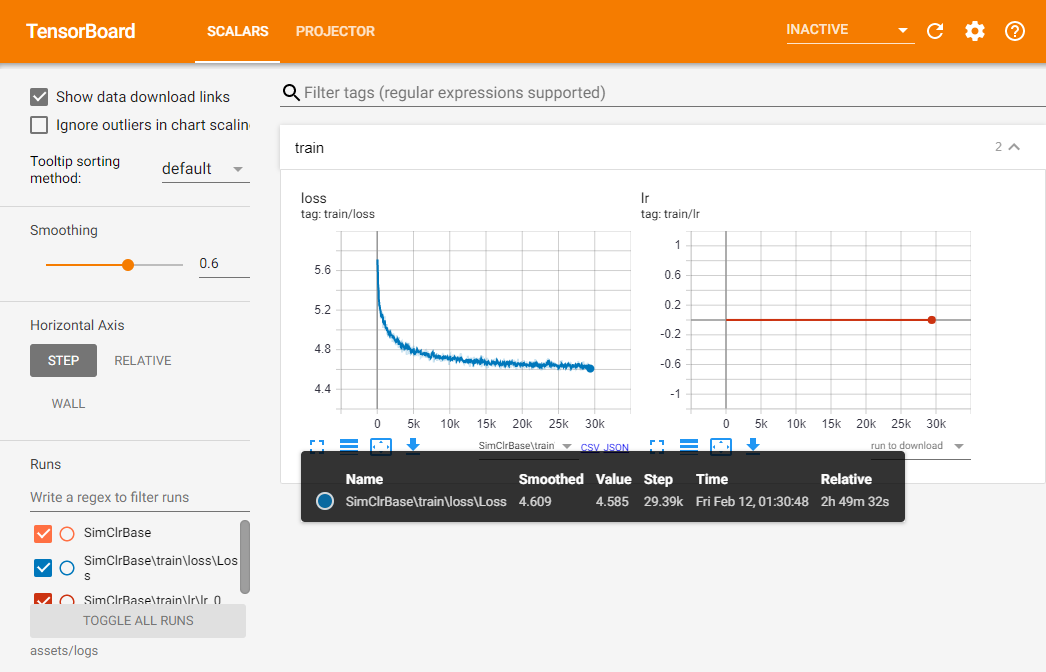Image resolution: width=1046 pixels, height=672 pixels.
Task: Click the blue endpoint on loss curve
Action: (x=590, y=368)
